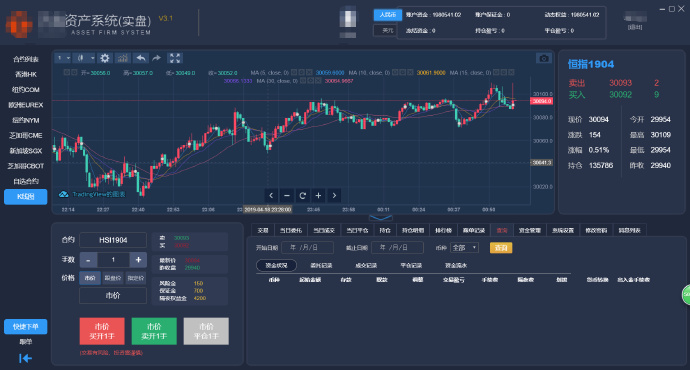
Task: Click the yellow 查询 query button
Action: pyautogui.click(x=501, y=248)
